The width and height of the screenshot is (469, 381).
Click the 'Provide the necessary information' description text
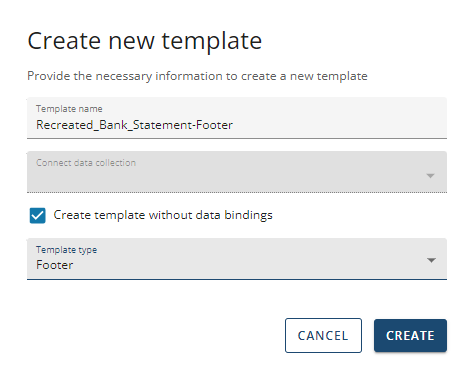click(197, 76)
